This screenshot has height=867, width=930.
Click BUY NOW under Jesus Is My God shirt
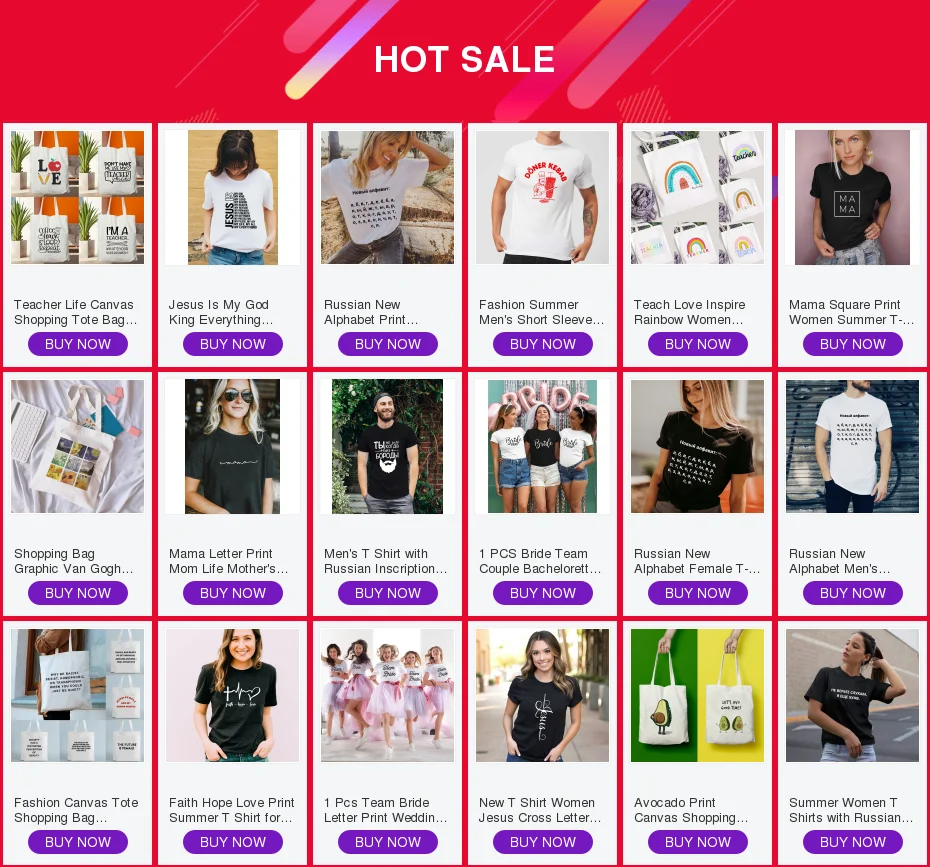coord(232,344)
